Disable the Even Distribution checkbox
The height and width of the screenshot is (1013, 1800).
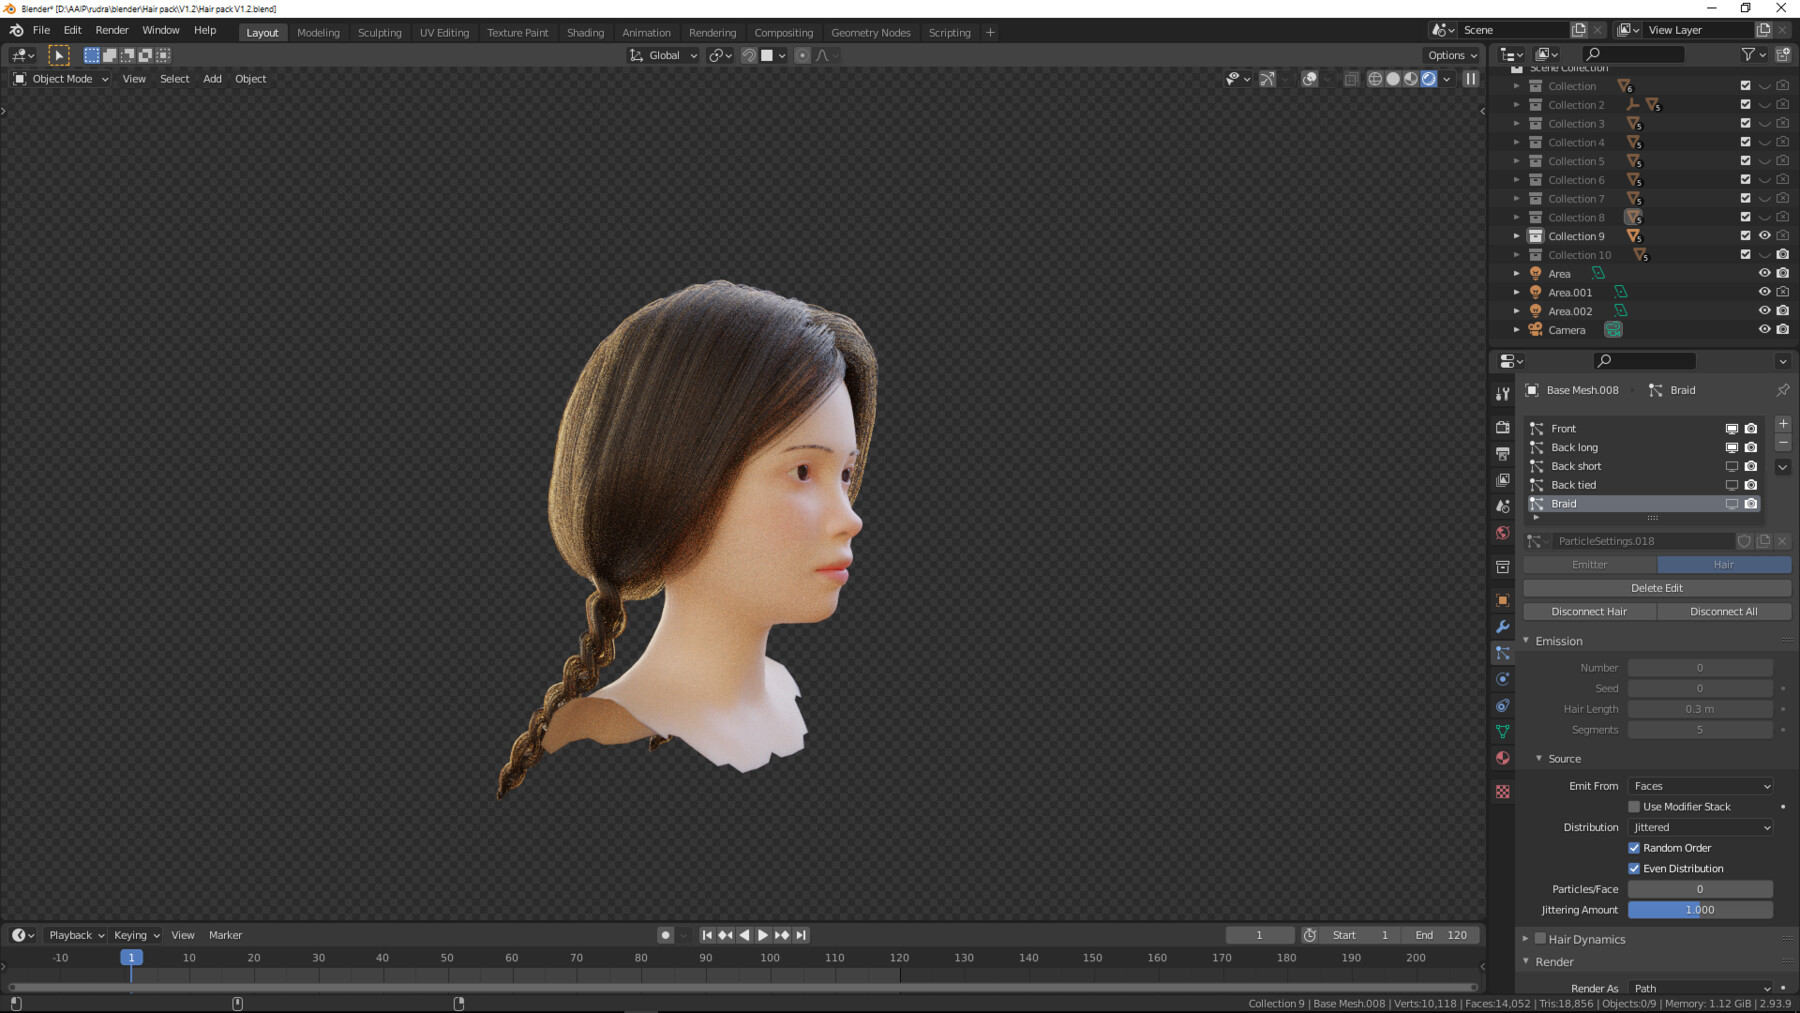(1634, 868)
